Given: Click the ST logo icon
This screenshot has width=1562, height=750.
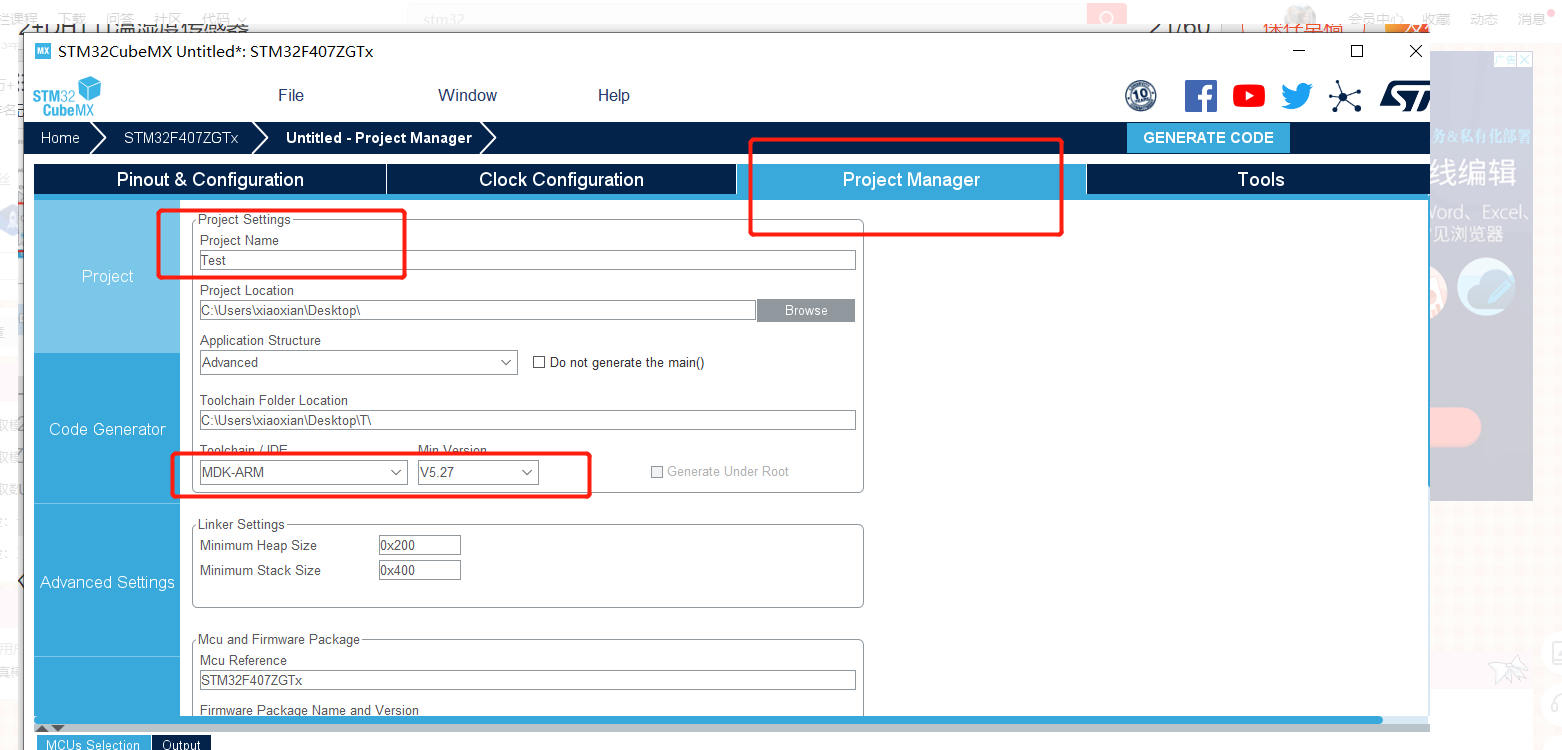Looking at the screenshot, I should click(x=1404, y=96).
